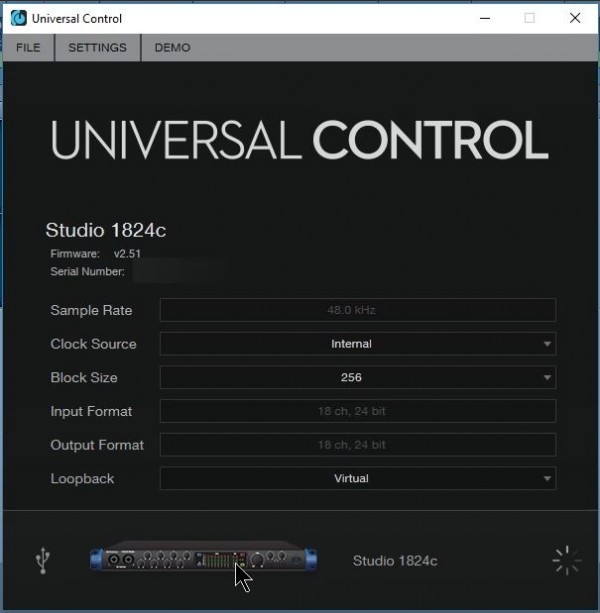This screenshot has width=600, height=613.
Task: Click the Studio 1824c label in bottom bar
Action: point(395,561)
